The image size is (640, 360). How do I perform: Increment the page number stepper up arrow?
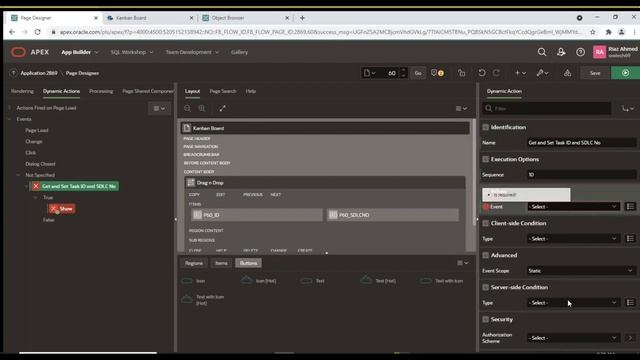pyautogui.click(x=404, y=70)
